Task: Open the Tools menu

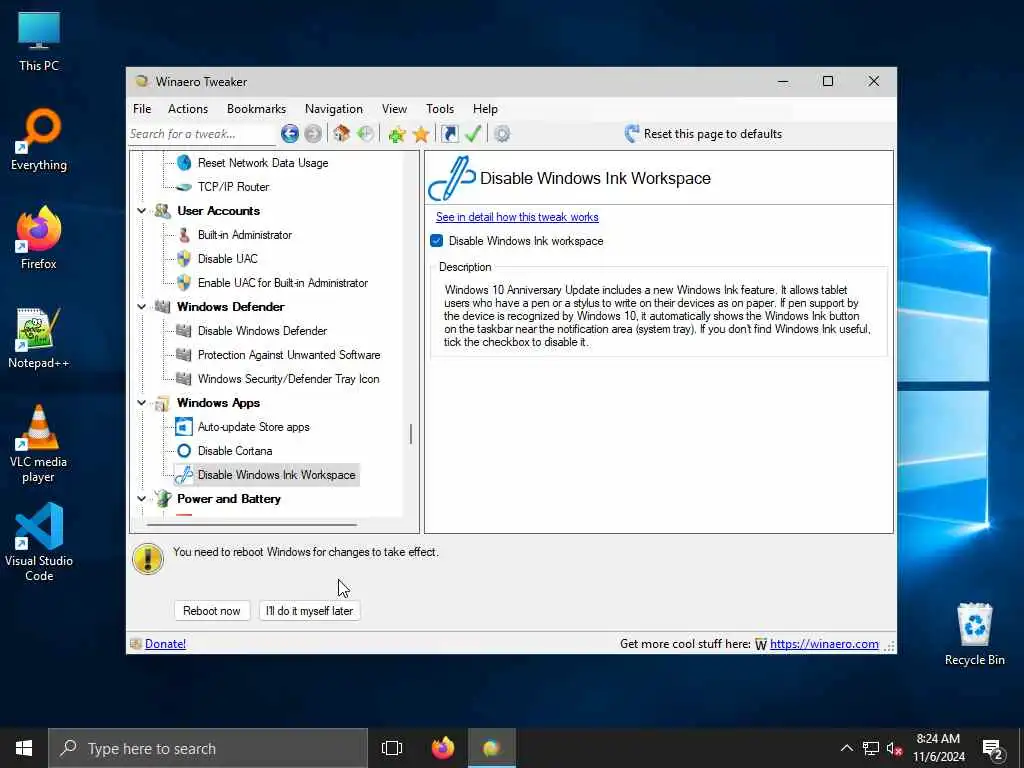Action: coord(440,109)
